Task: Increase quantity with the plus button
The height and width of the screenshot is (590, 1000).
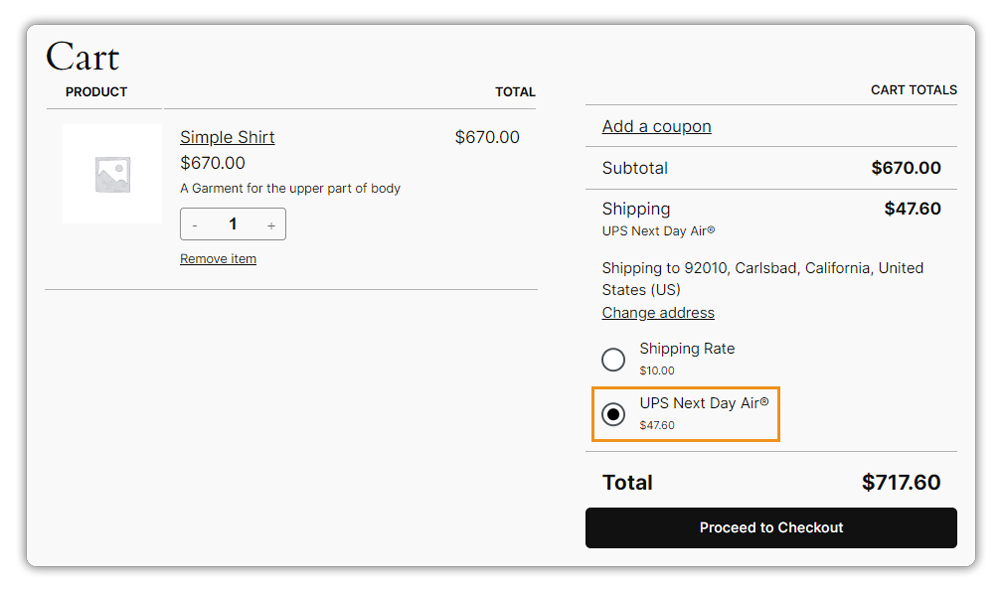Action: coord(271,225)
